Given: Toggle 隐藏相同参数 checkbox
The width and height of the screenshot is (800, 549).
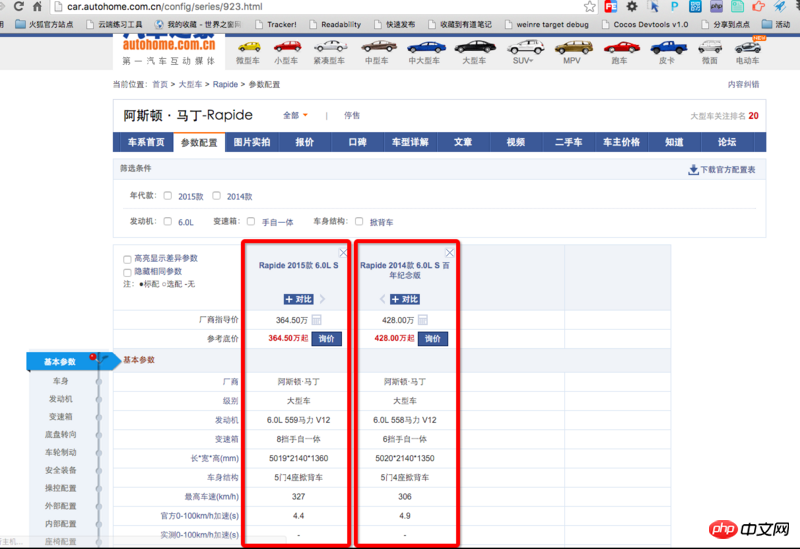Looking at the screenshot, I should (x=128, y=272).
